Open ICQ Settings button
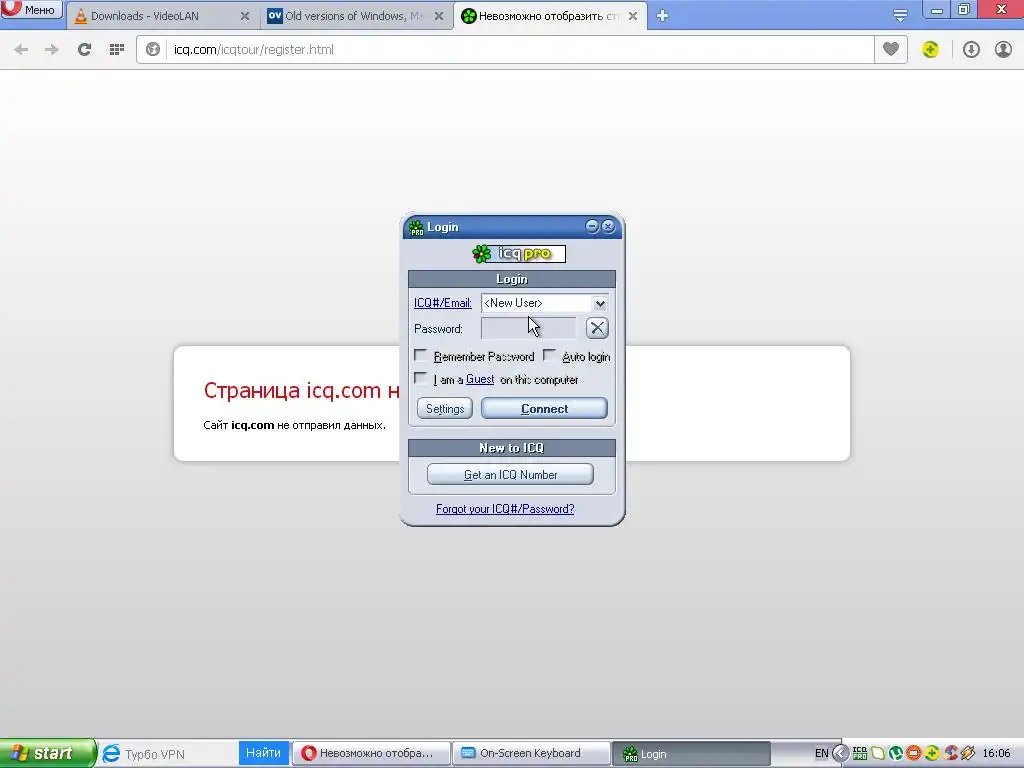This screenshot has height=768, width=1024. point(445,409)
